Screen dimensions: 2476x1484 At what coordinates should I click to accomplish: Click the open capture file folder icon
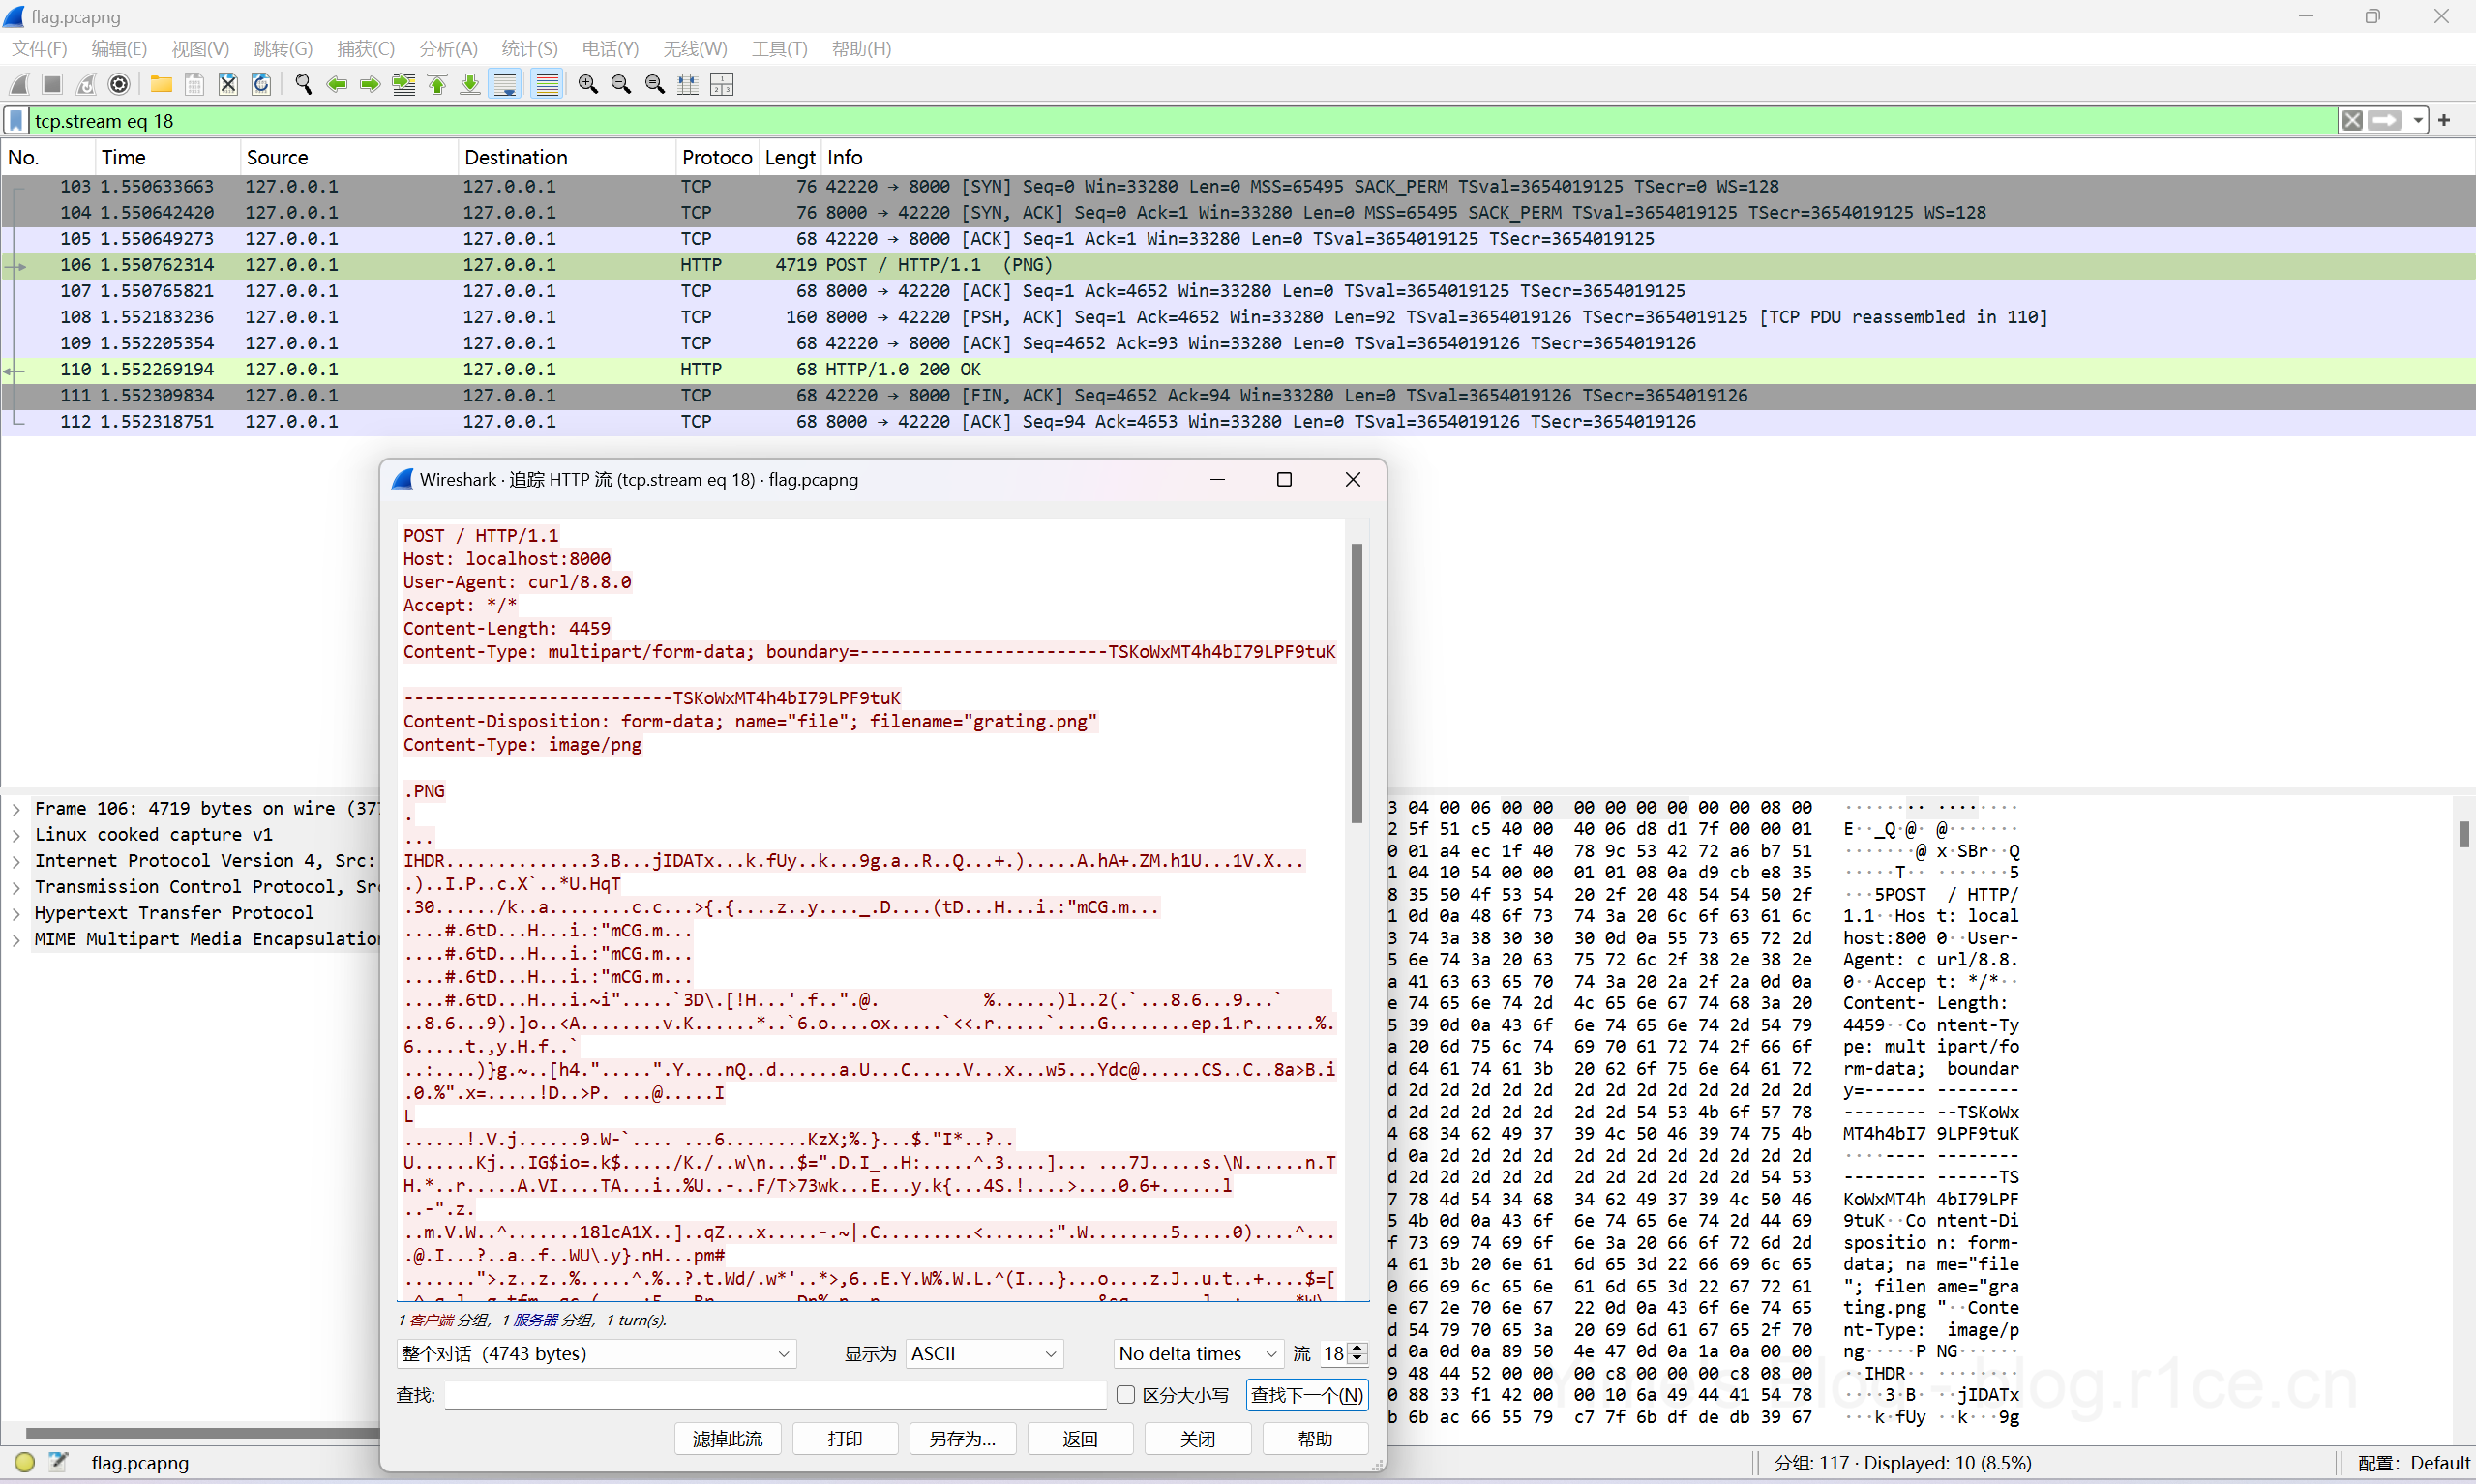tap(161, 85)
